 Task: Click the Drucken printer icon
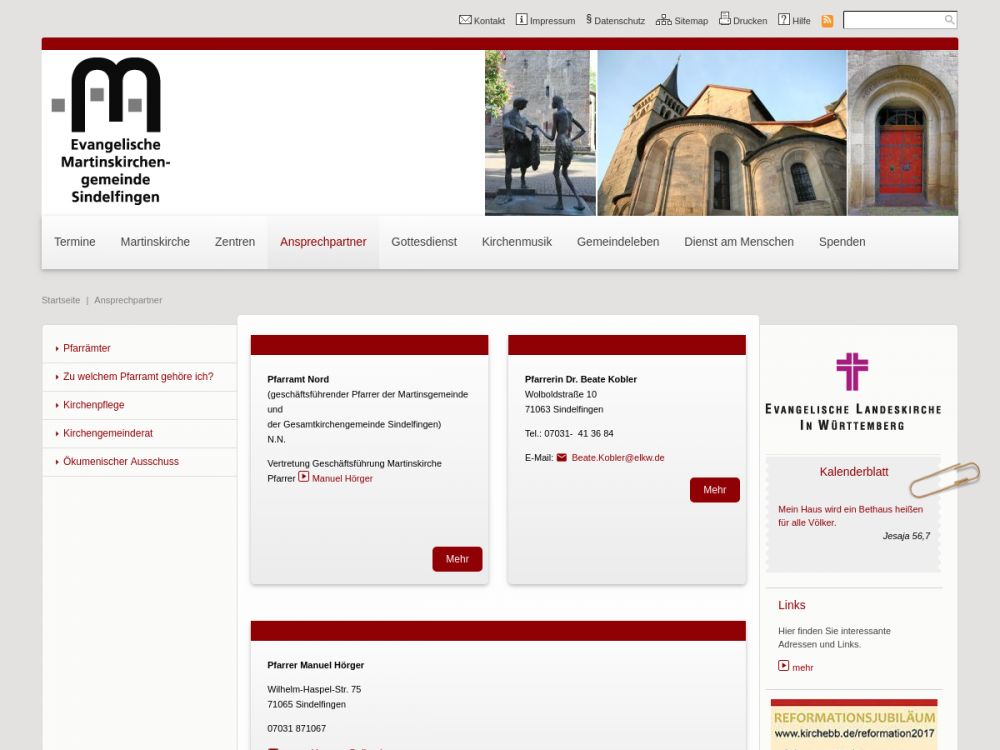725,19
